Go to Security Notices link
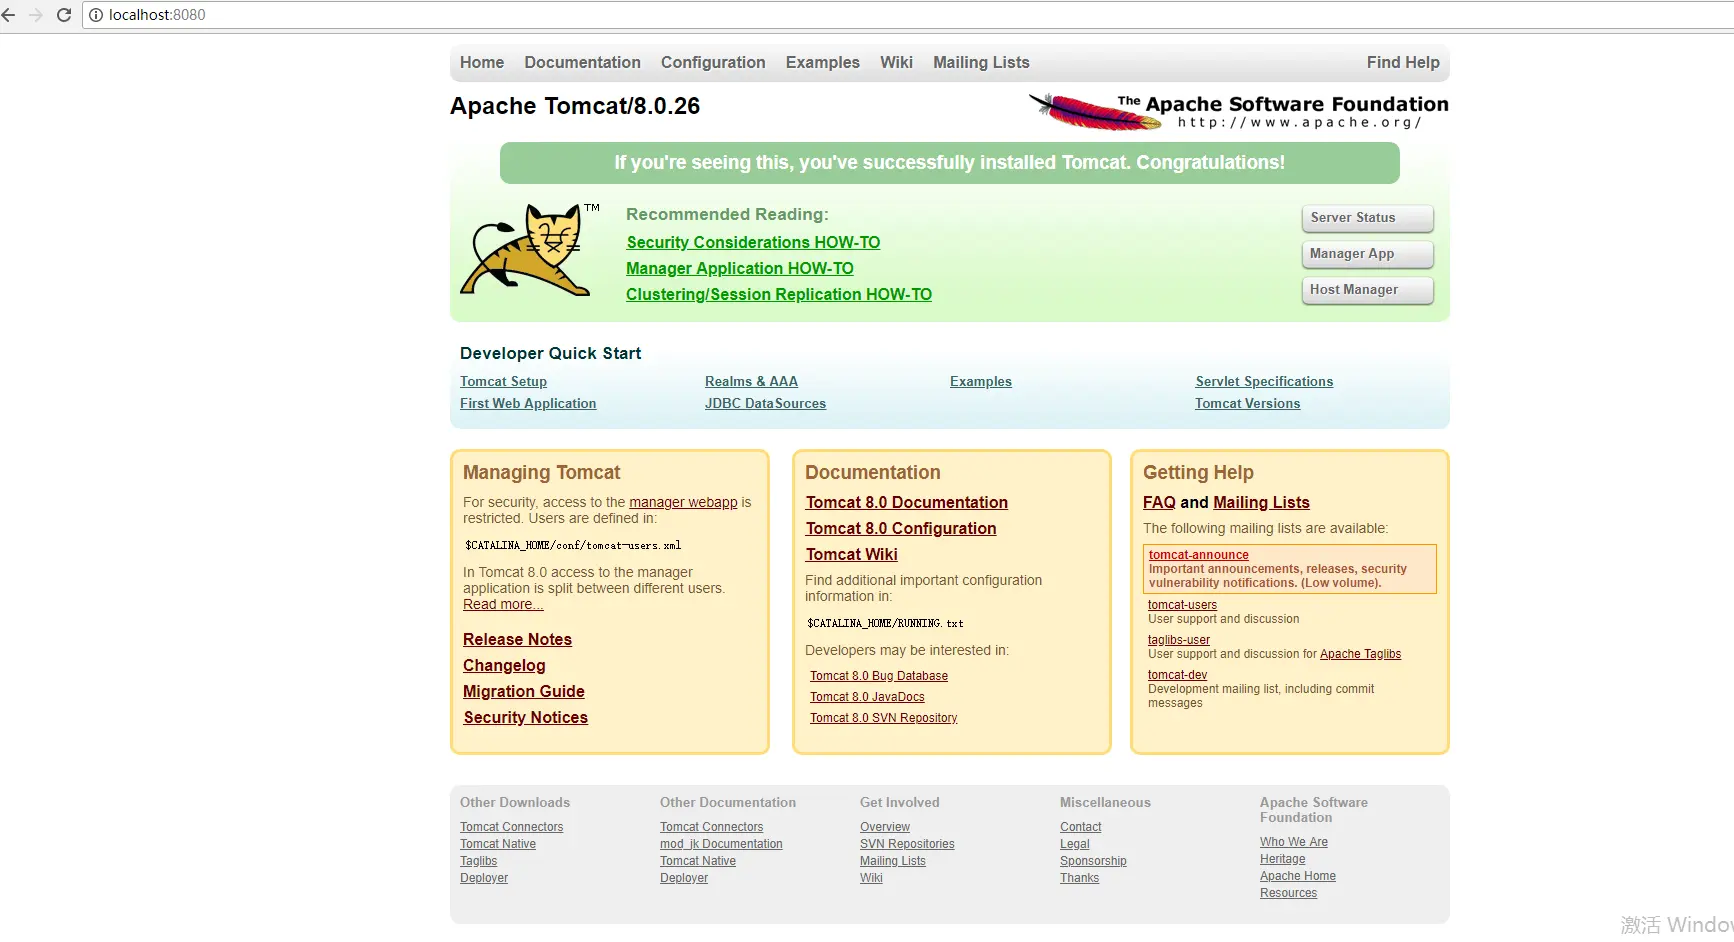 click(x=526, y=717)
